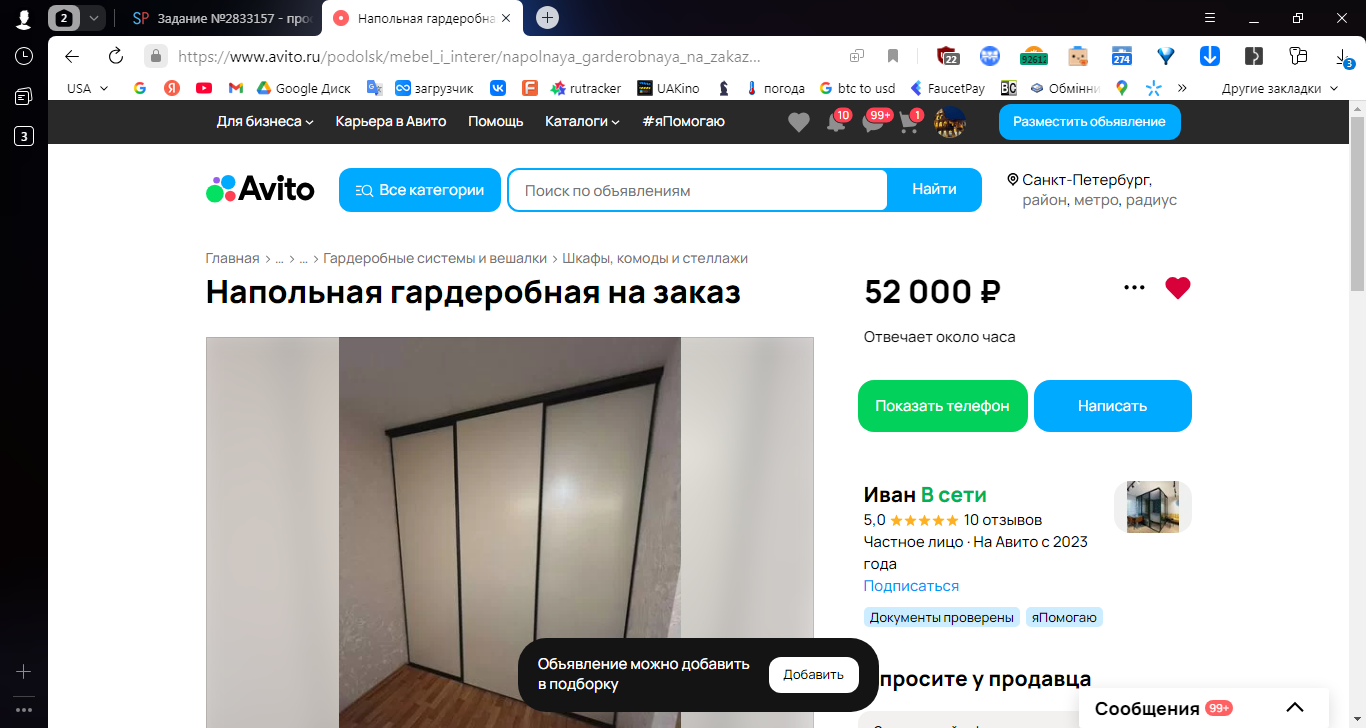1366x728 pixels.
Task: Expand the Для бизнеса dropdown menu
Action: pyautogui.click(x=265, y=122)
